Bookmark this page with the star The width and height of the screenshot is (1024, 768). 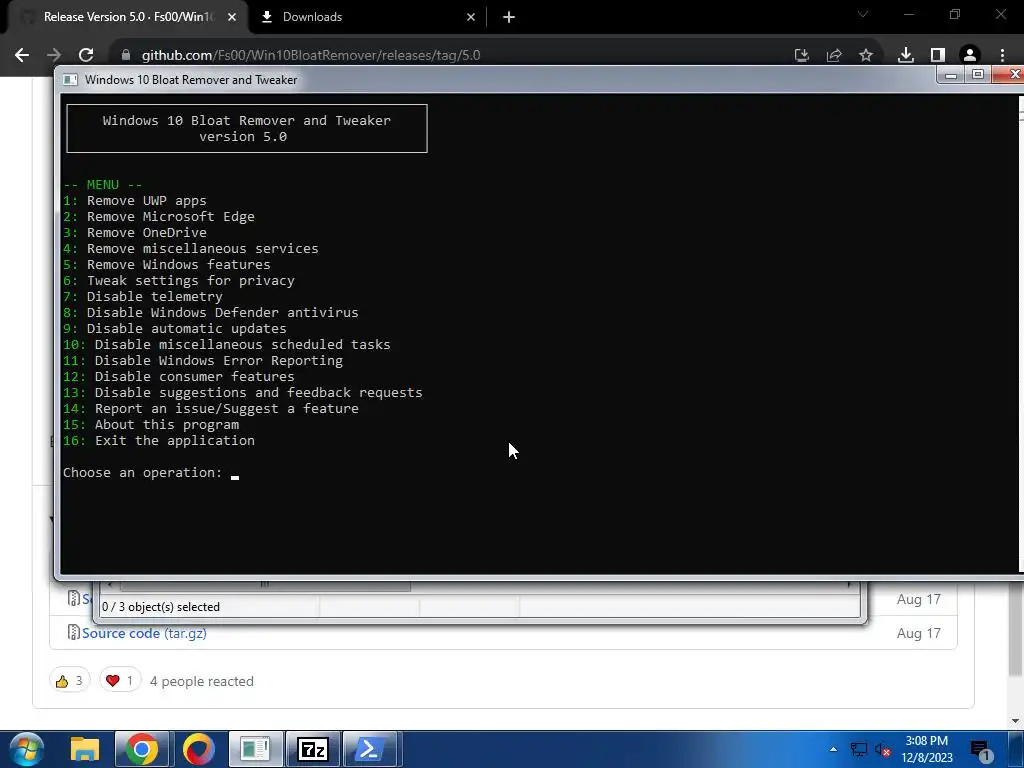point(866,56)
